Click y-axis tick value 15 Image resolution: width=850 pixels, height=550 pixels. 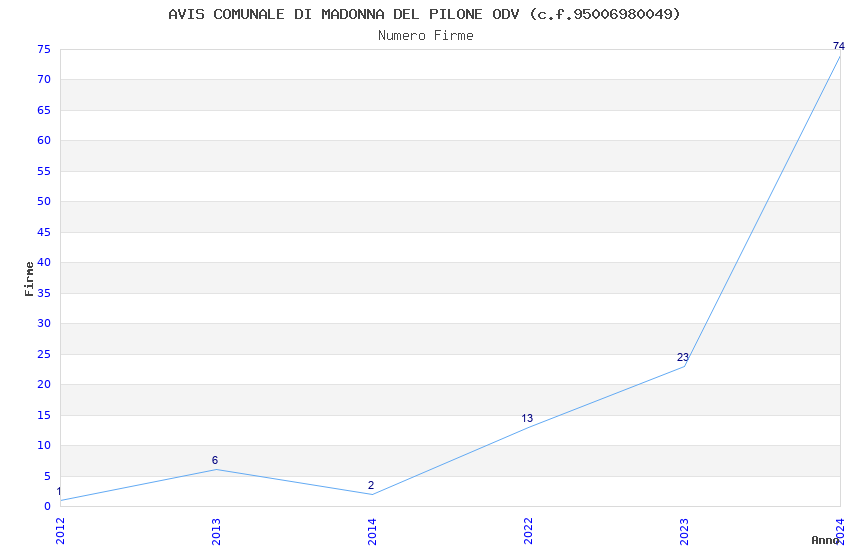[x=44, y=415]
